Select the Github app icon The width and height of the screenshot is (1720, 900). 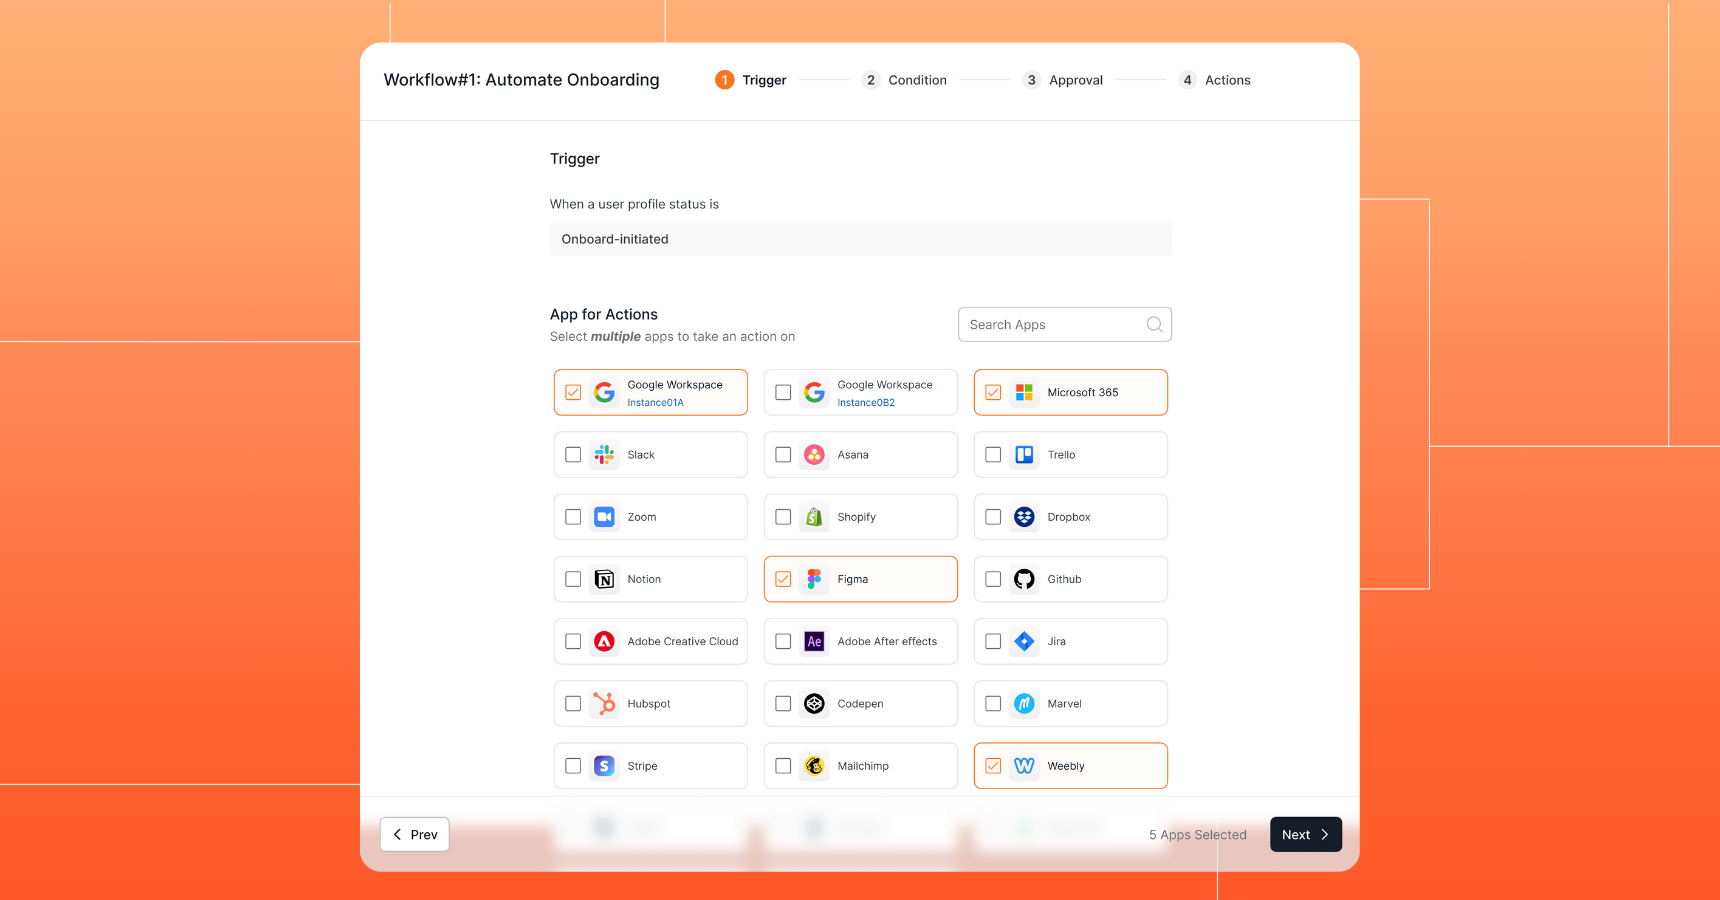[1024, 579]
